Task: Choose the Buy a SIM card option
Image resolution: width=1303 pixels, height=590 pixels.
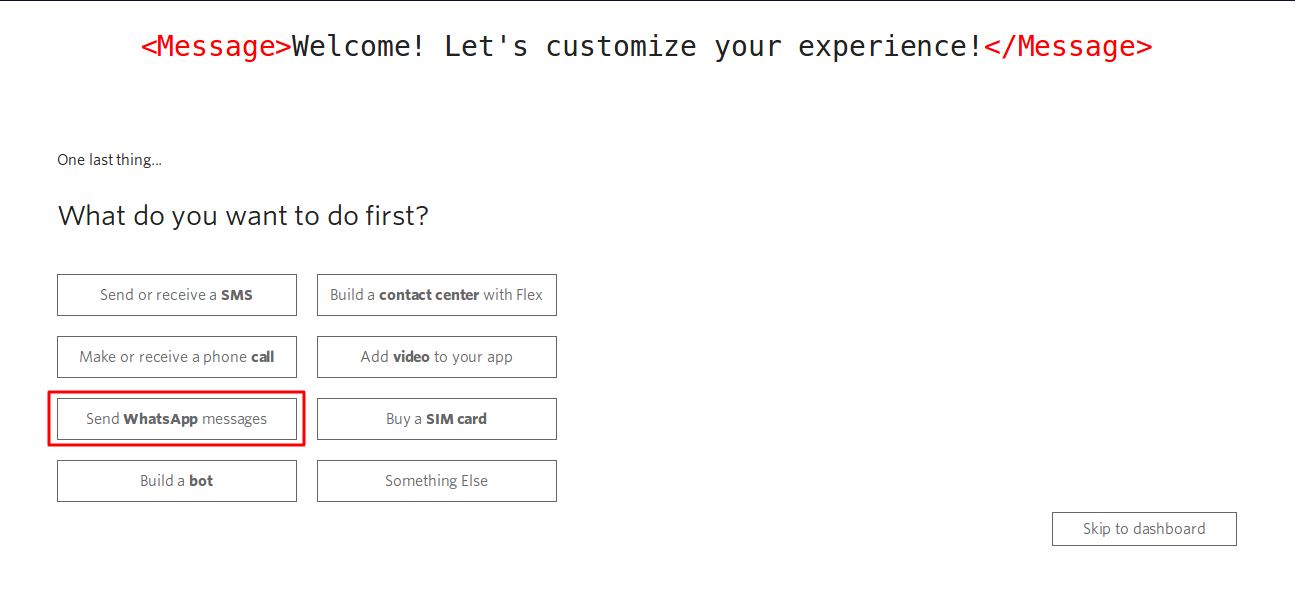Action: 436,419
